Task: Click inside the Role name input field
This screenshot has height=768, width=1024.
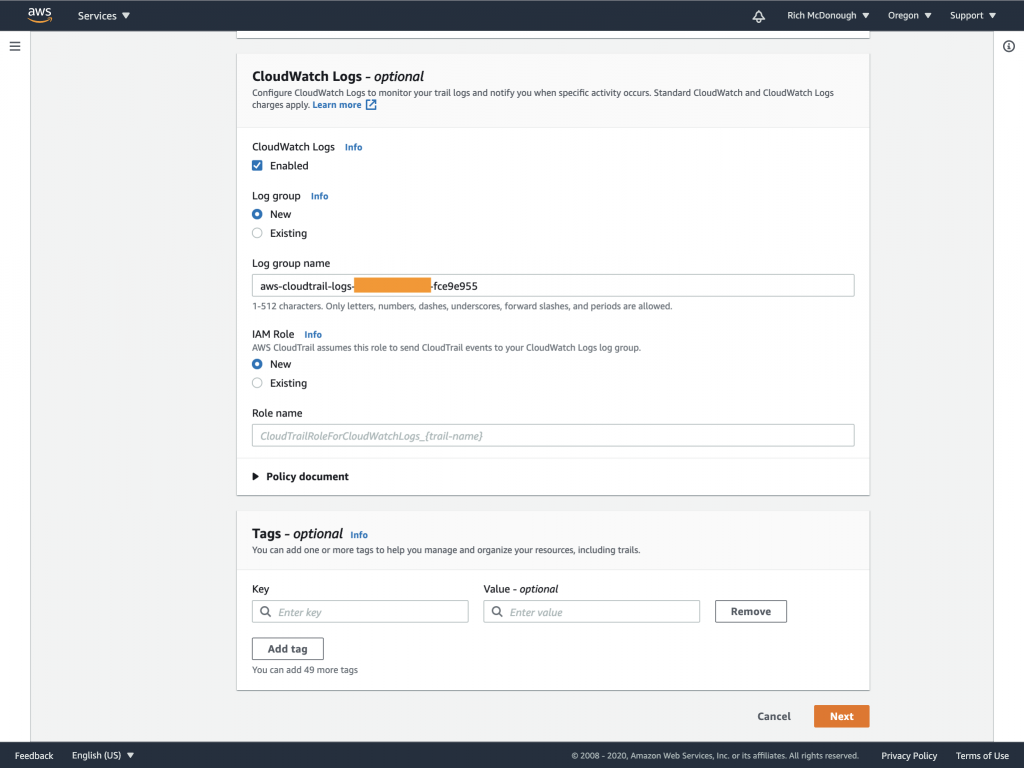Action: pyautogui.click(x=553, y=434)
